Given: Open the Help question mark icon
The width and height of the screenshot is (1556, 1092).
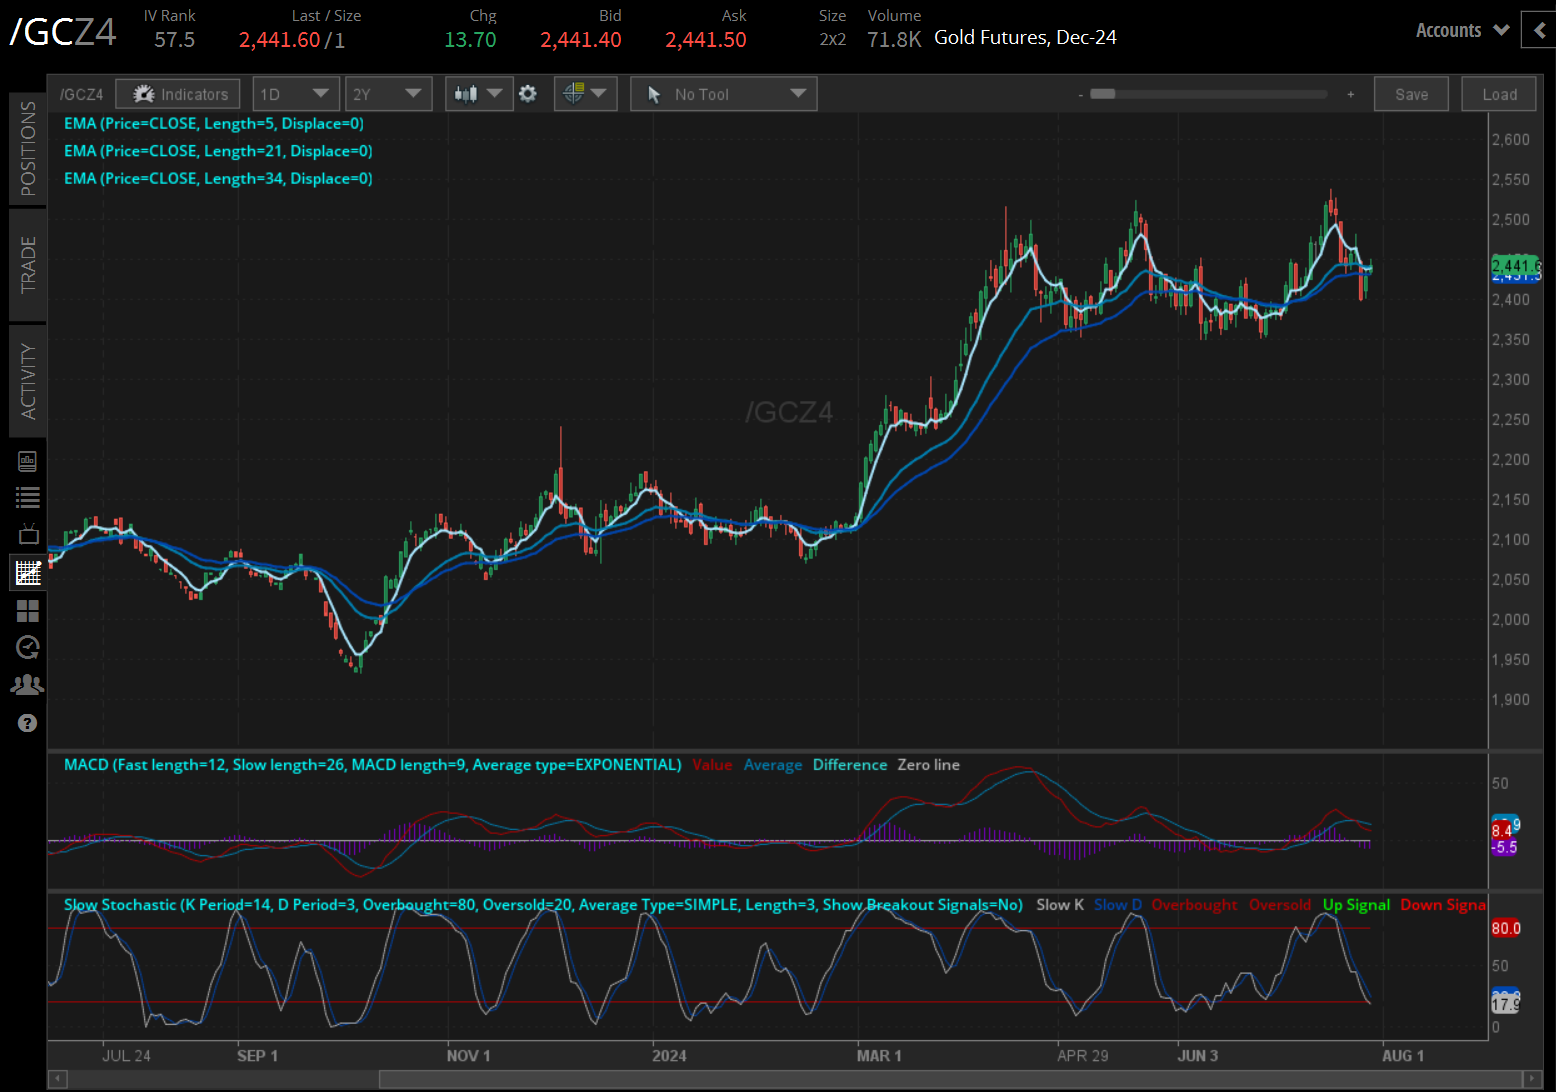Looking at the screenshot, I should click(27, 722).
